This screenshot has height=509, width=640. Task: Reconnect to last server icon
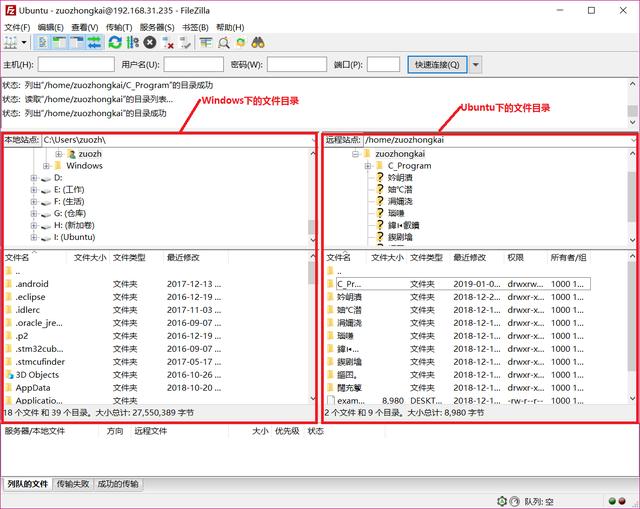point(185,42)
